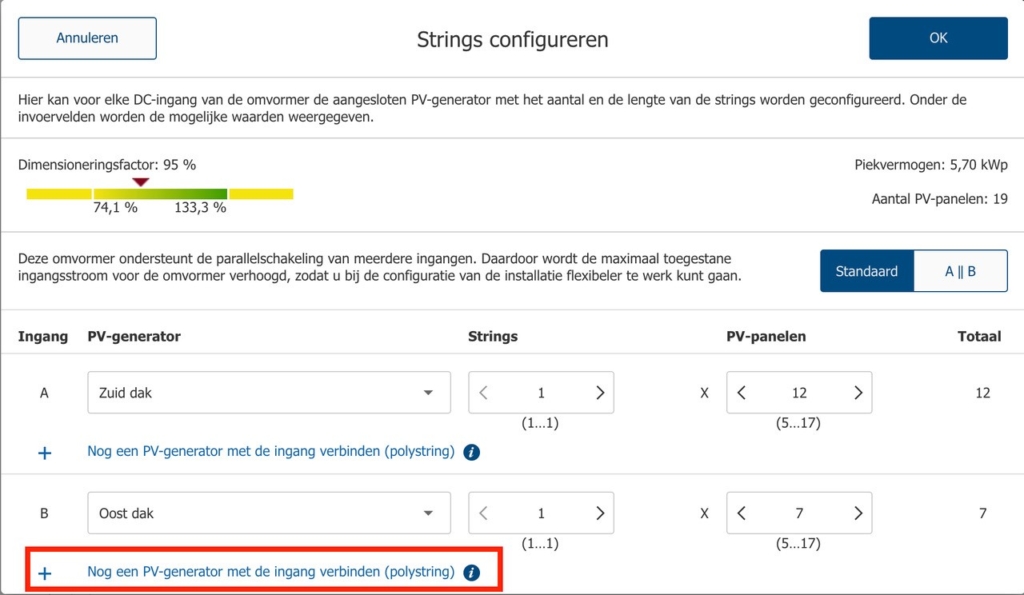Viewport: 1024px width, 595px height.
Task: Confirm the configuration with OK
Action: click(x=937, y=37)
